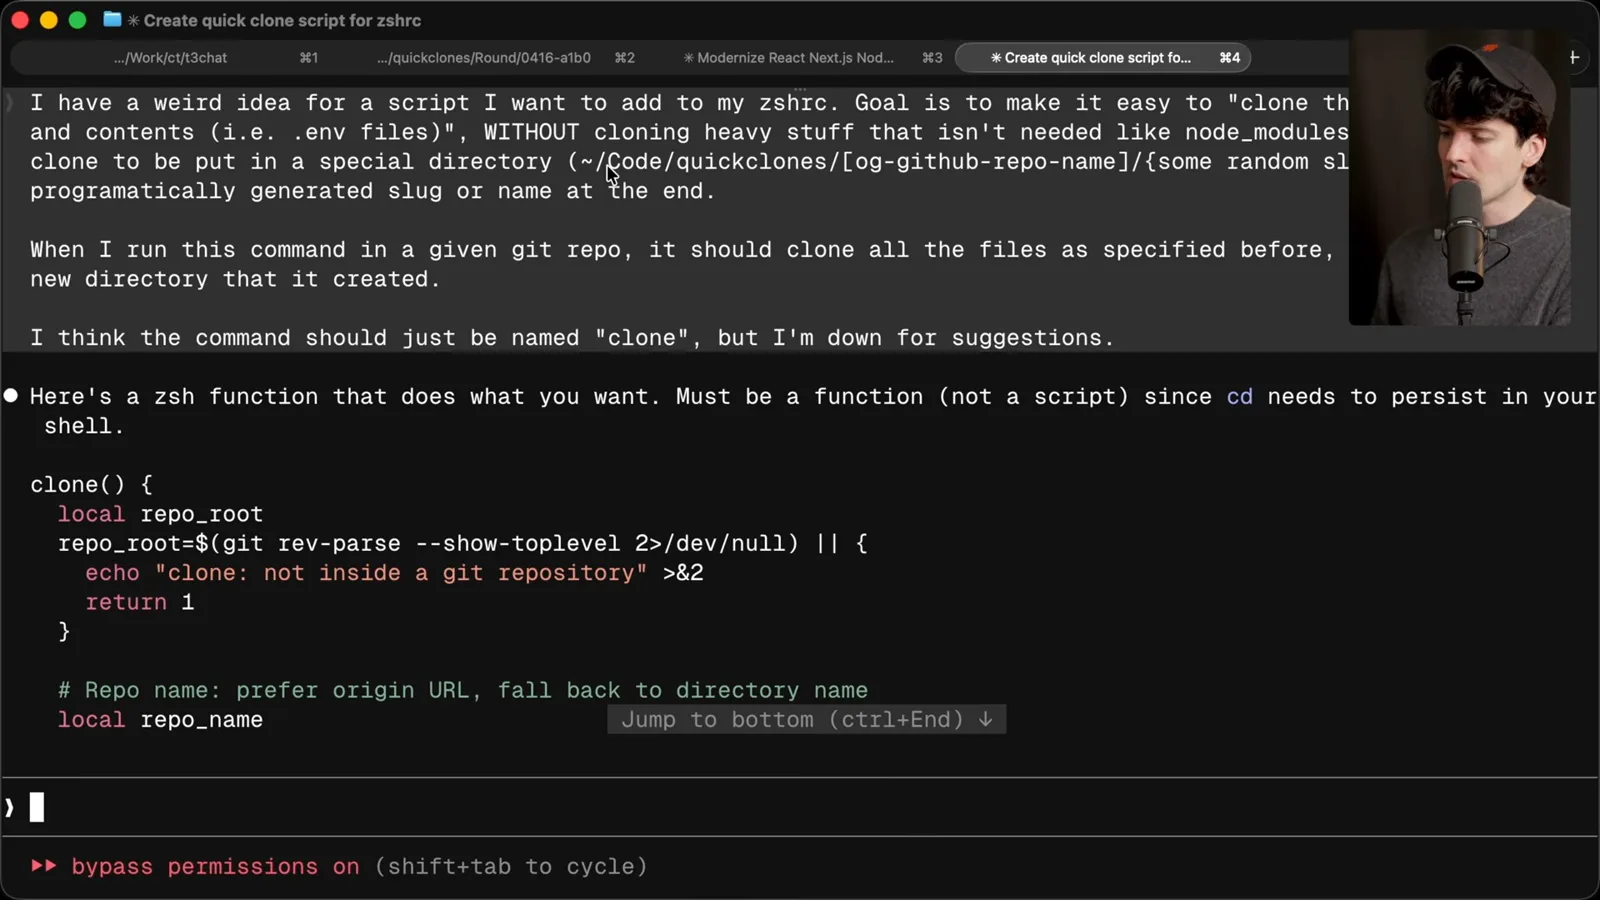
Task: Click the webcam video overlay
Action: pyautogui.click(x=1460, y=178)
